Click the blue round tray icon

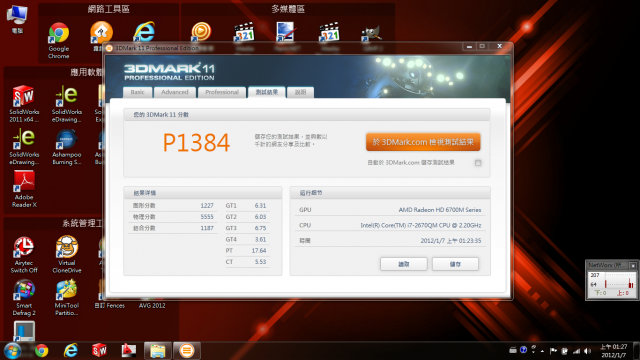(x=523, y=350)
